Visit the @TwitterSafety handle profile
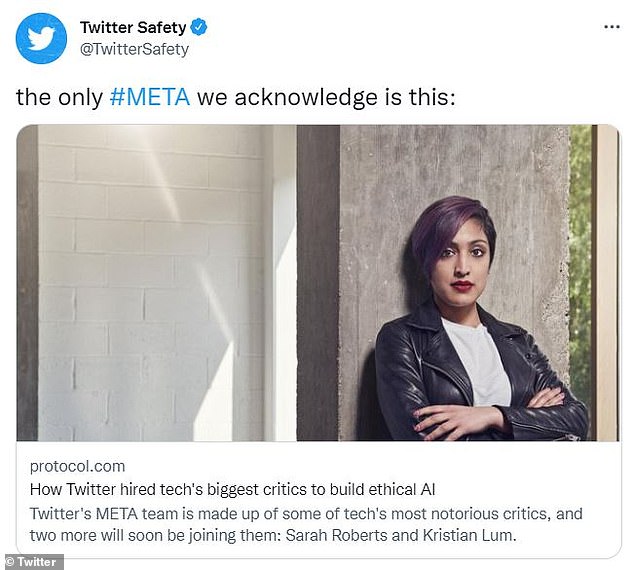The width and height of the screenshot is (633, 570). [134, 48]
